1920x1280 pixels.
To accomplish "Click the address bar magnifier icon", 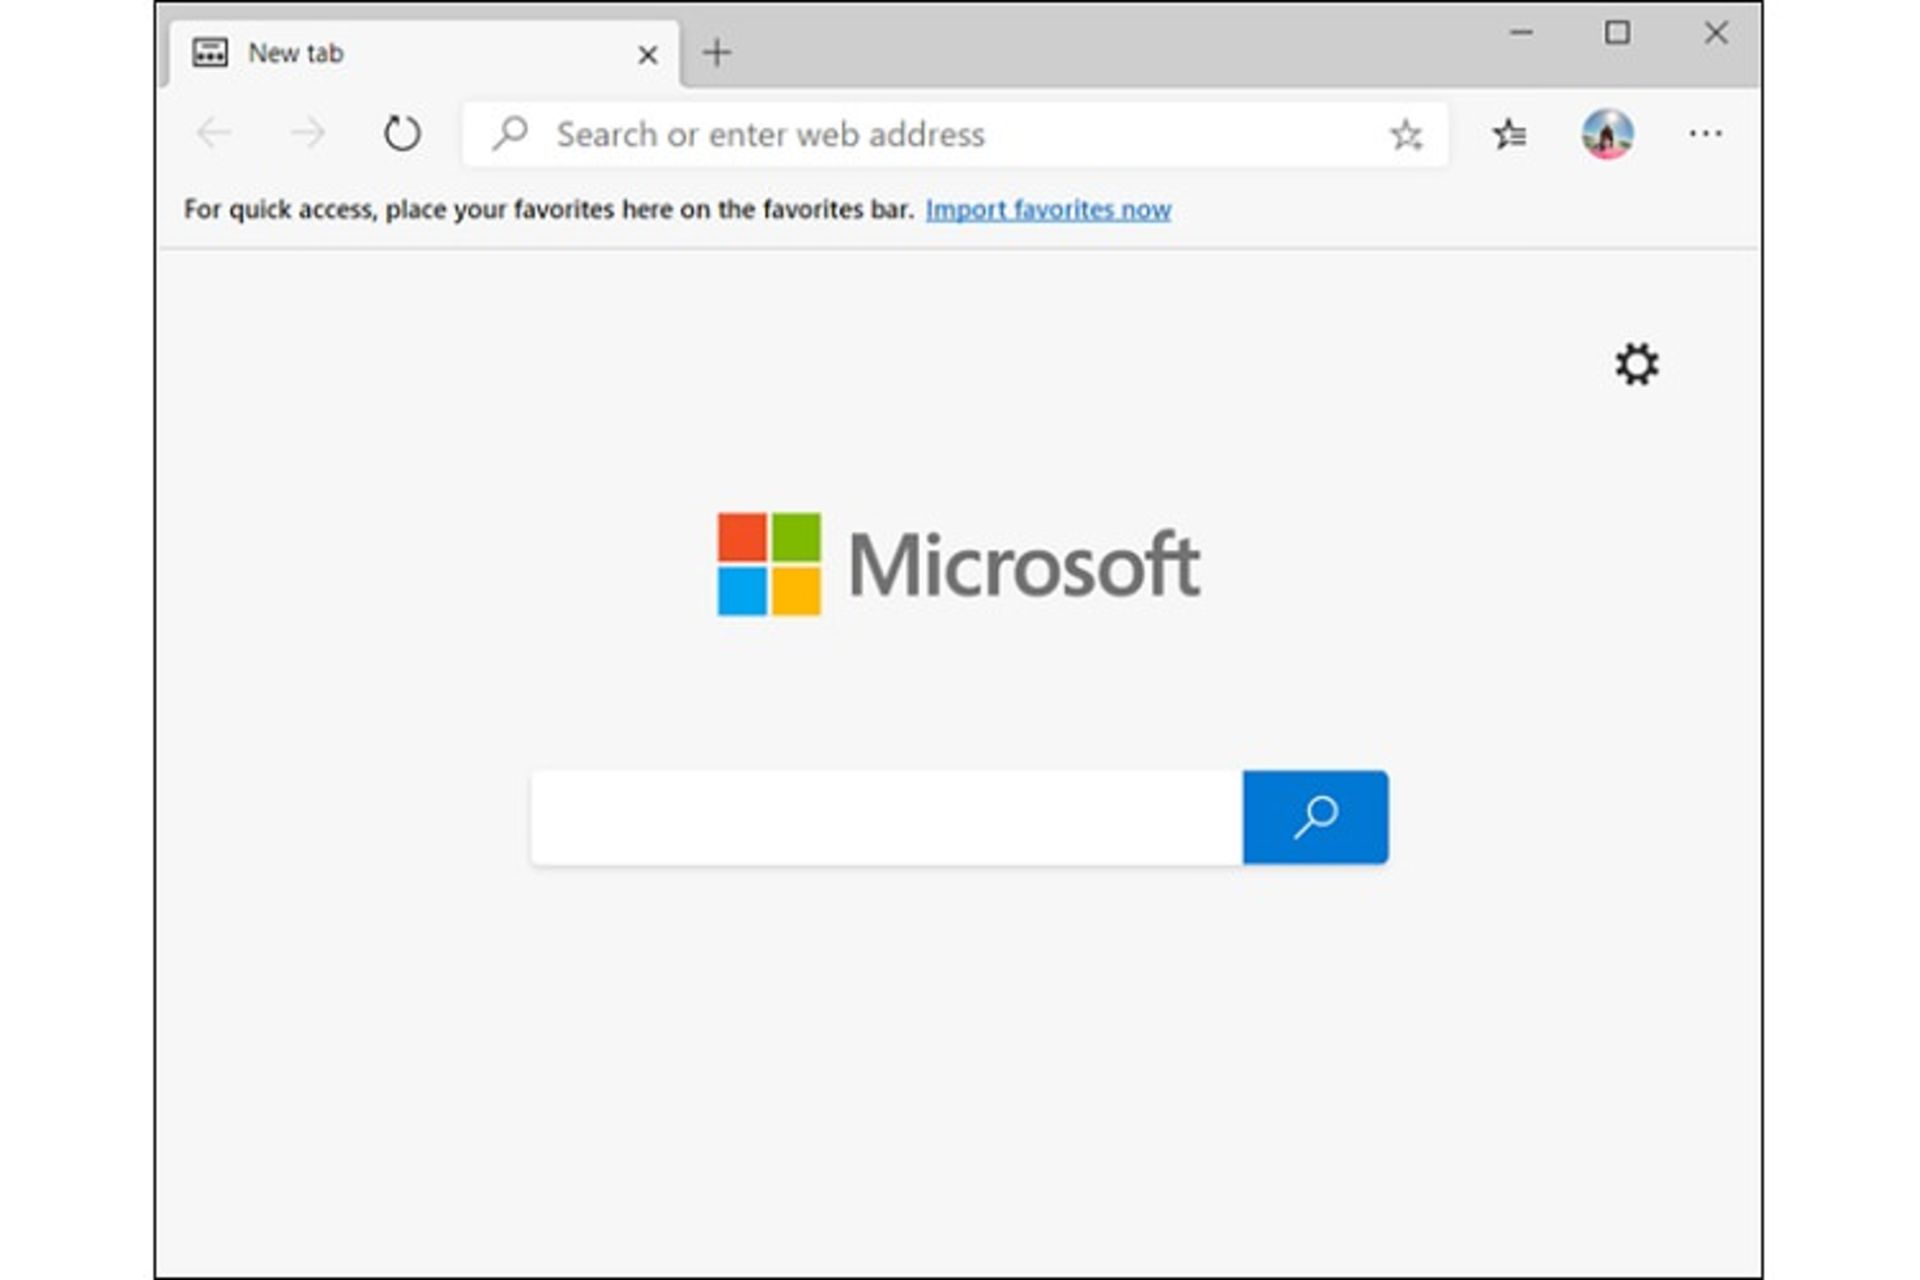I will [x=510, y=133].
